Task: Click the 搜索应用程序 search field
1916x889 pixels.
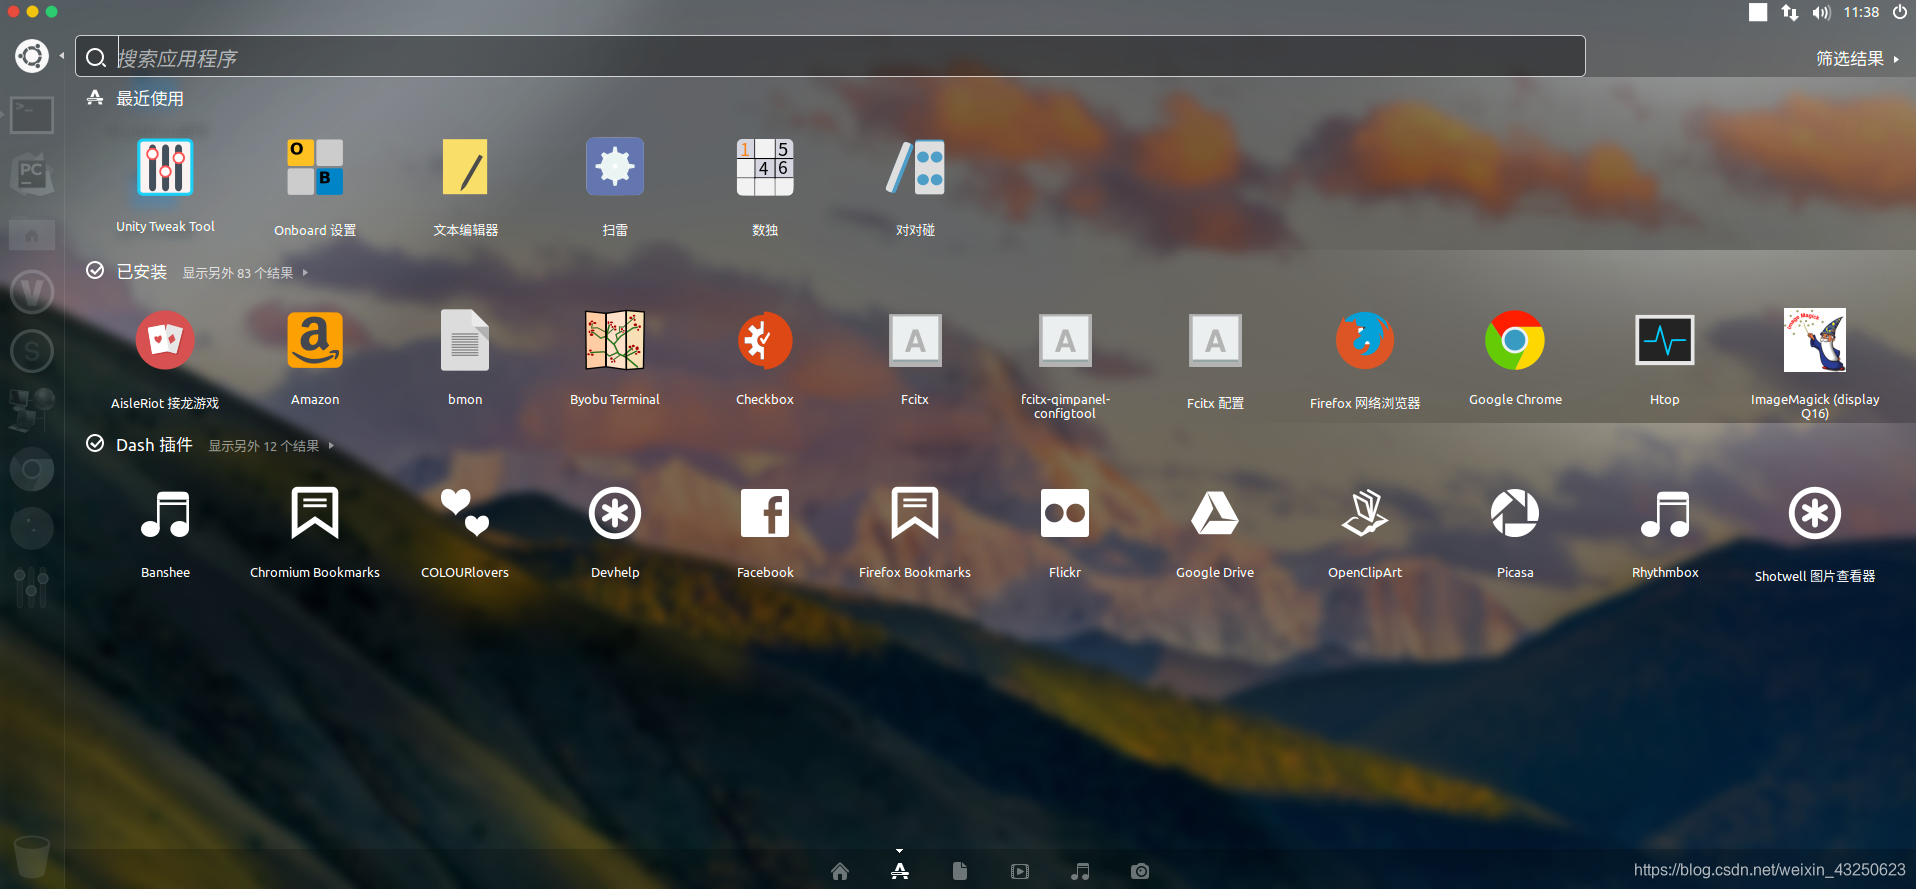Action: [830, 57]
